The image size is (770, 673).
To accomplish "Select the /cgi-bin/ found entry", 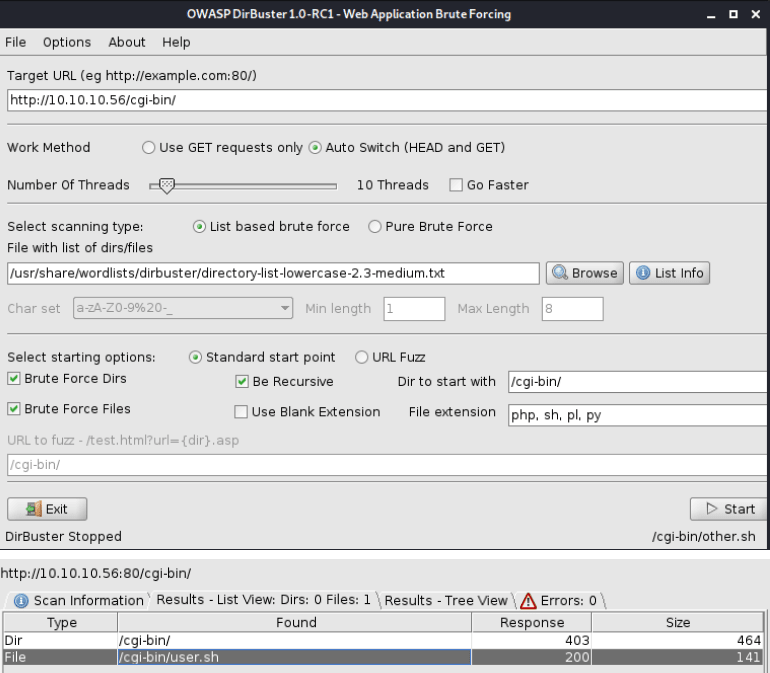I will 295,641.
